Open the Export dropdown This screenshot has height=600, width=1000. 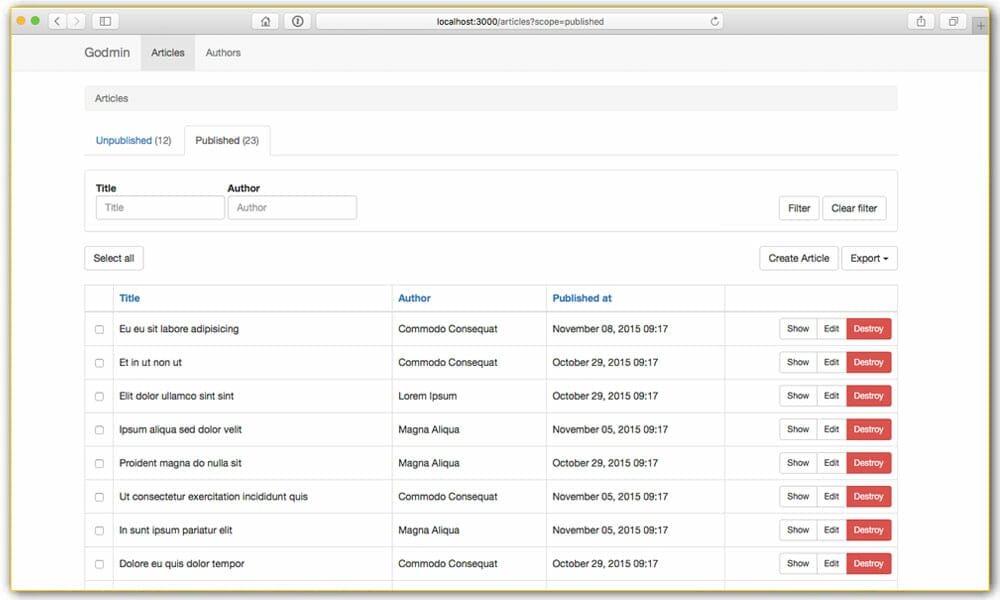pyautogui.click(x=869, y=258)
